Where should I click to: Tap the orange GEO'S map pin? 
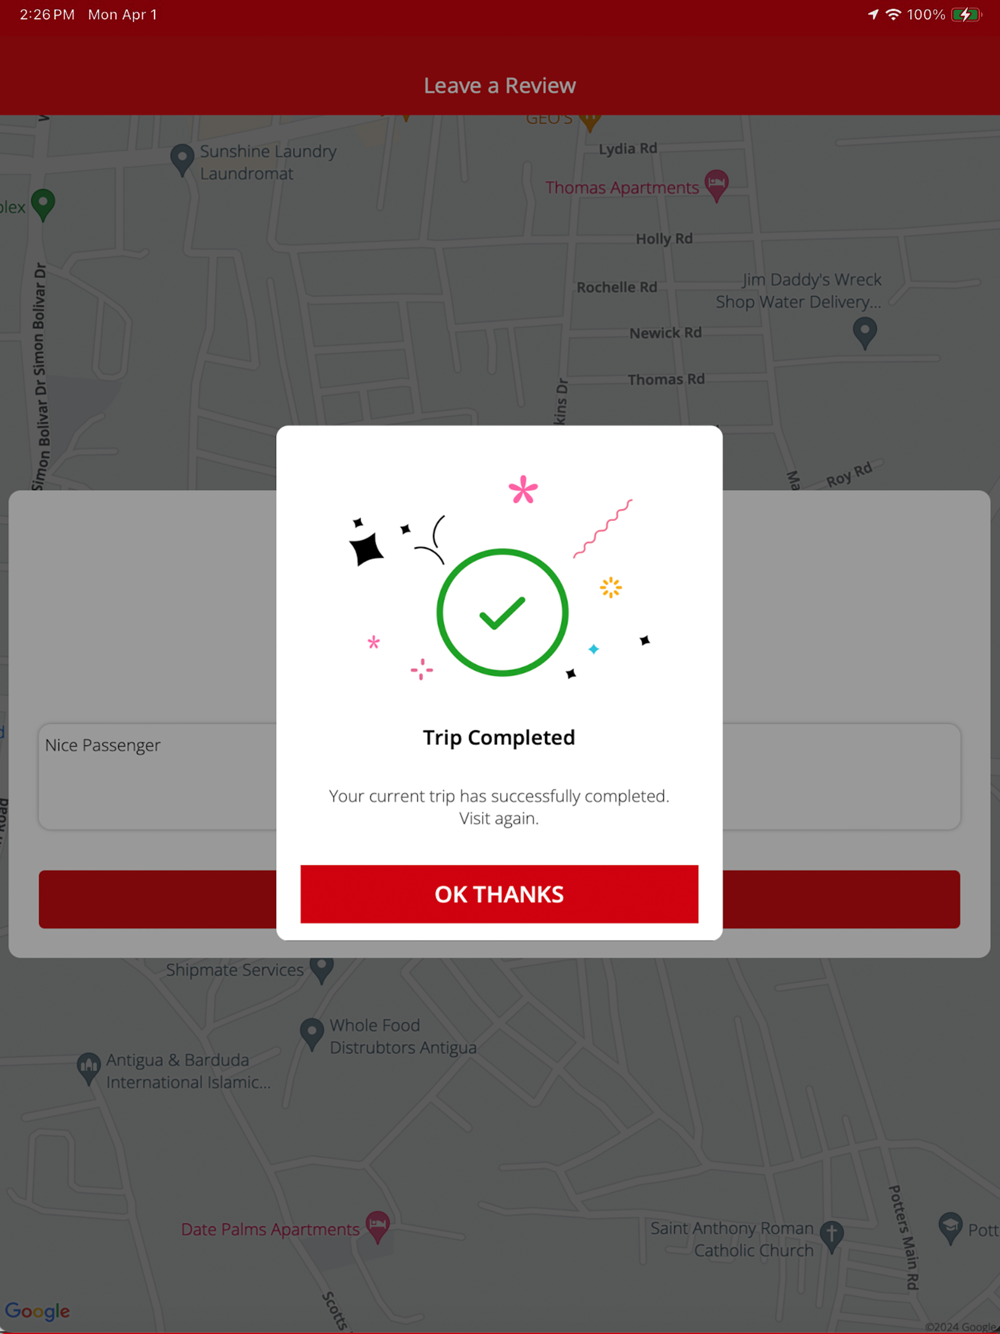590,122
